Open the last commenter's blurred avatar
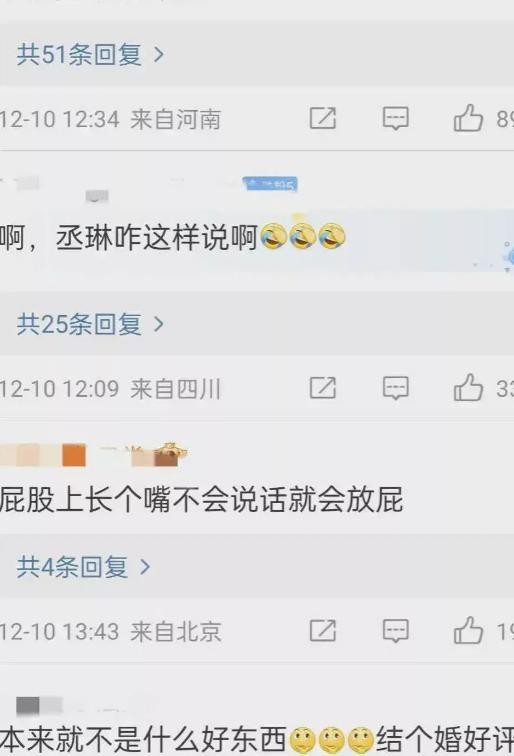 (x=39, y=706)
